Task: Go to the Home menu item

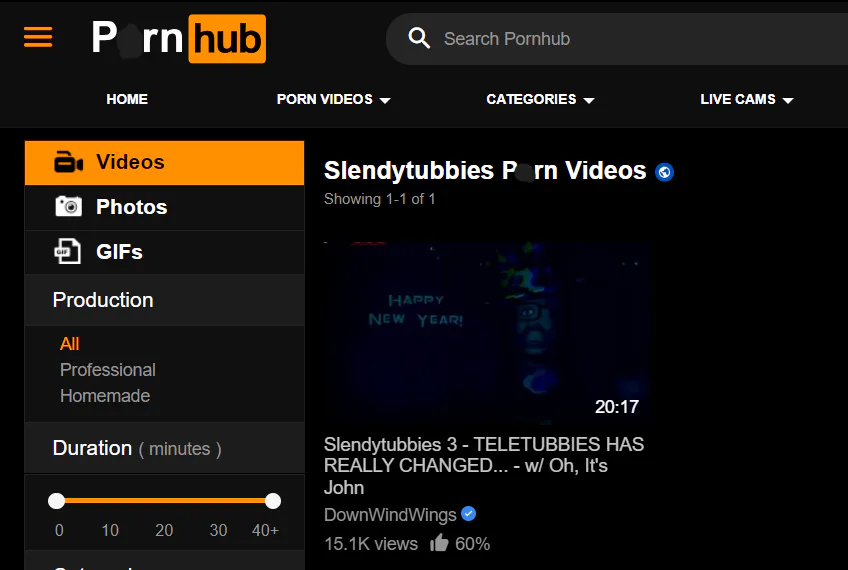Action: (127, 100)
